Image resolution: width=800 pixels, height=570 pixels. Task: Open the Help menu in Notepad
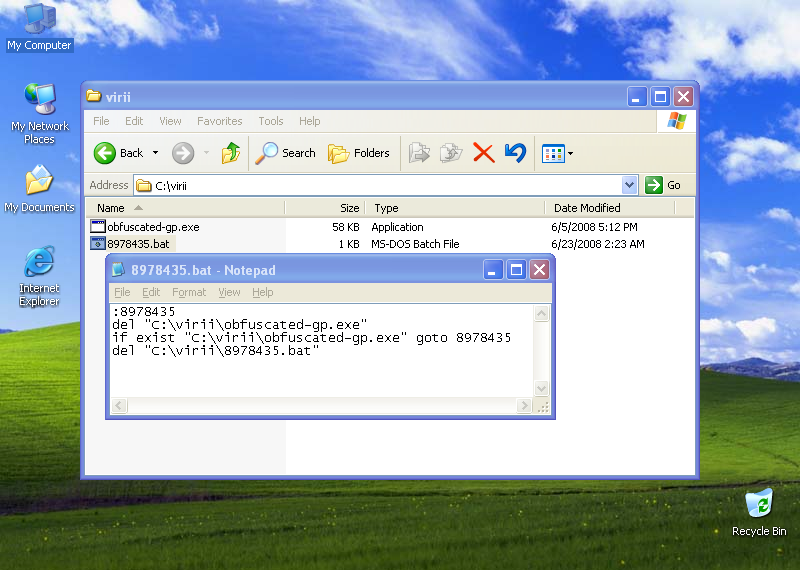click(x=263, y=292)
